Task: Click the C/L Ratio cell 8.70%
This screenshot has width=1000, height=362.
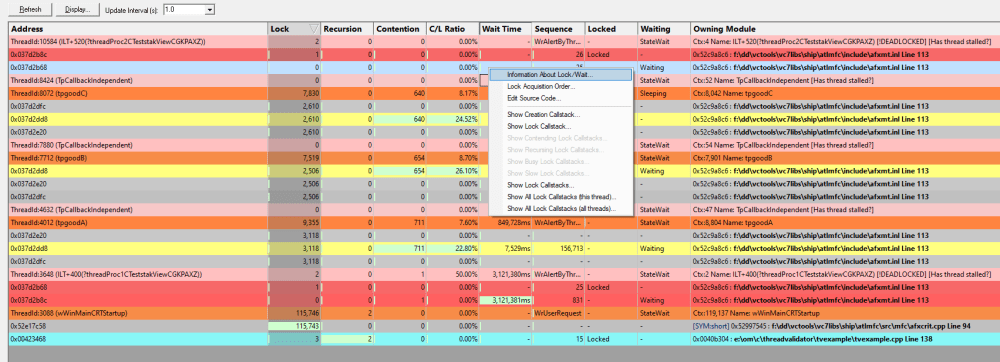Action: (x=453, y=158)
